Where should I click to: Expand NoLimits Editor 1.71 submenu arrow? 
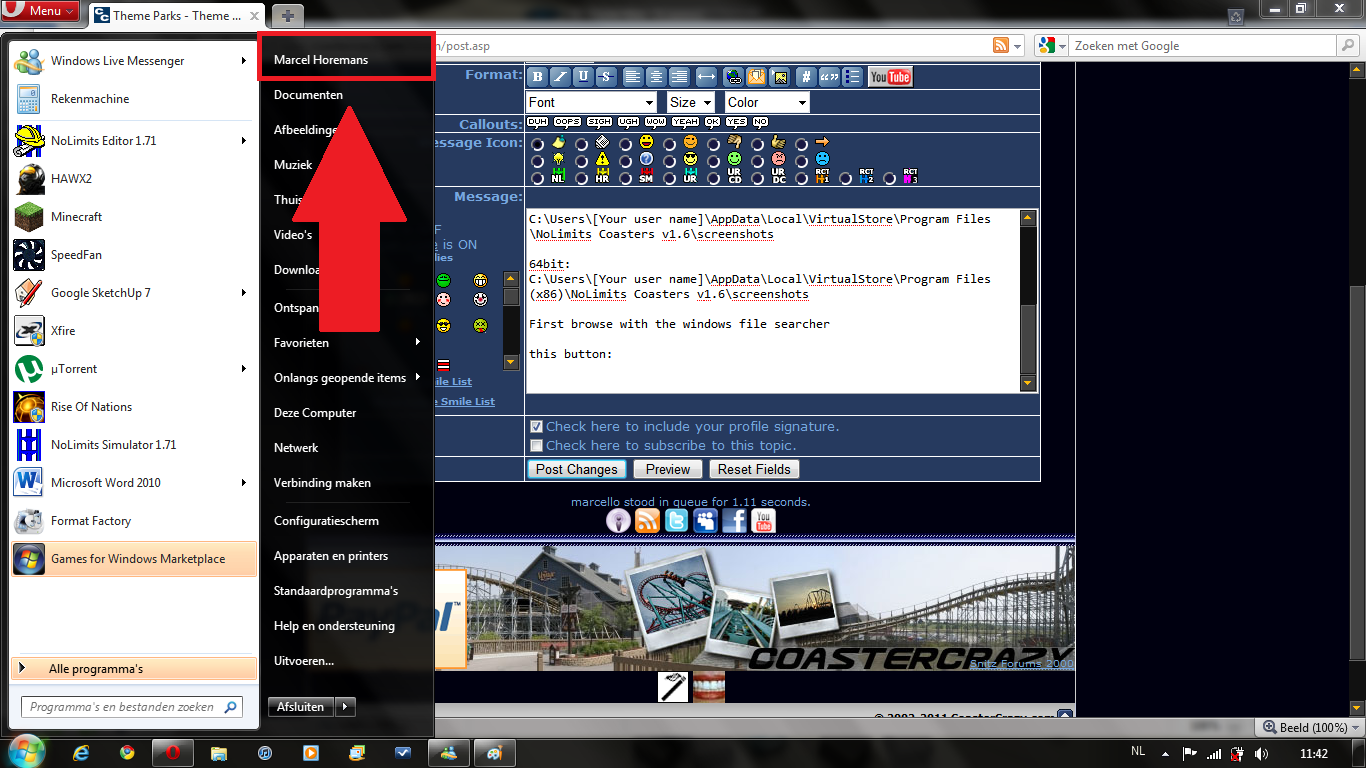point(244,141)
